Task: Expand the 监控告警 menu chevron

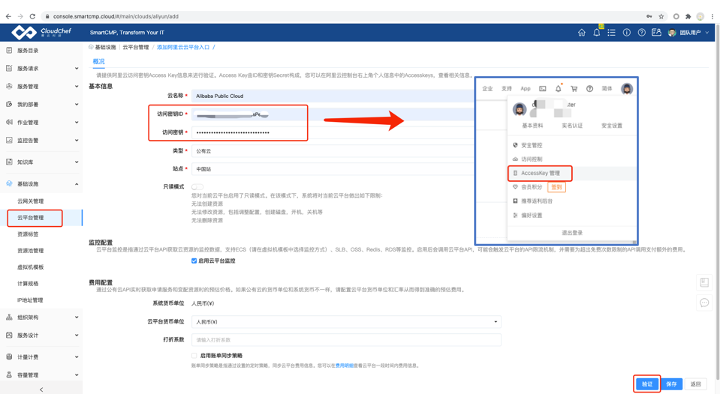Action: coord(76,140)
